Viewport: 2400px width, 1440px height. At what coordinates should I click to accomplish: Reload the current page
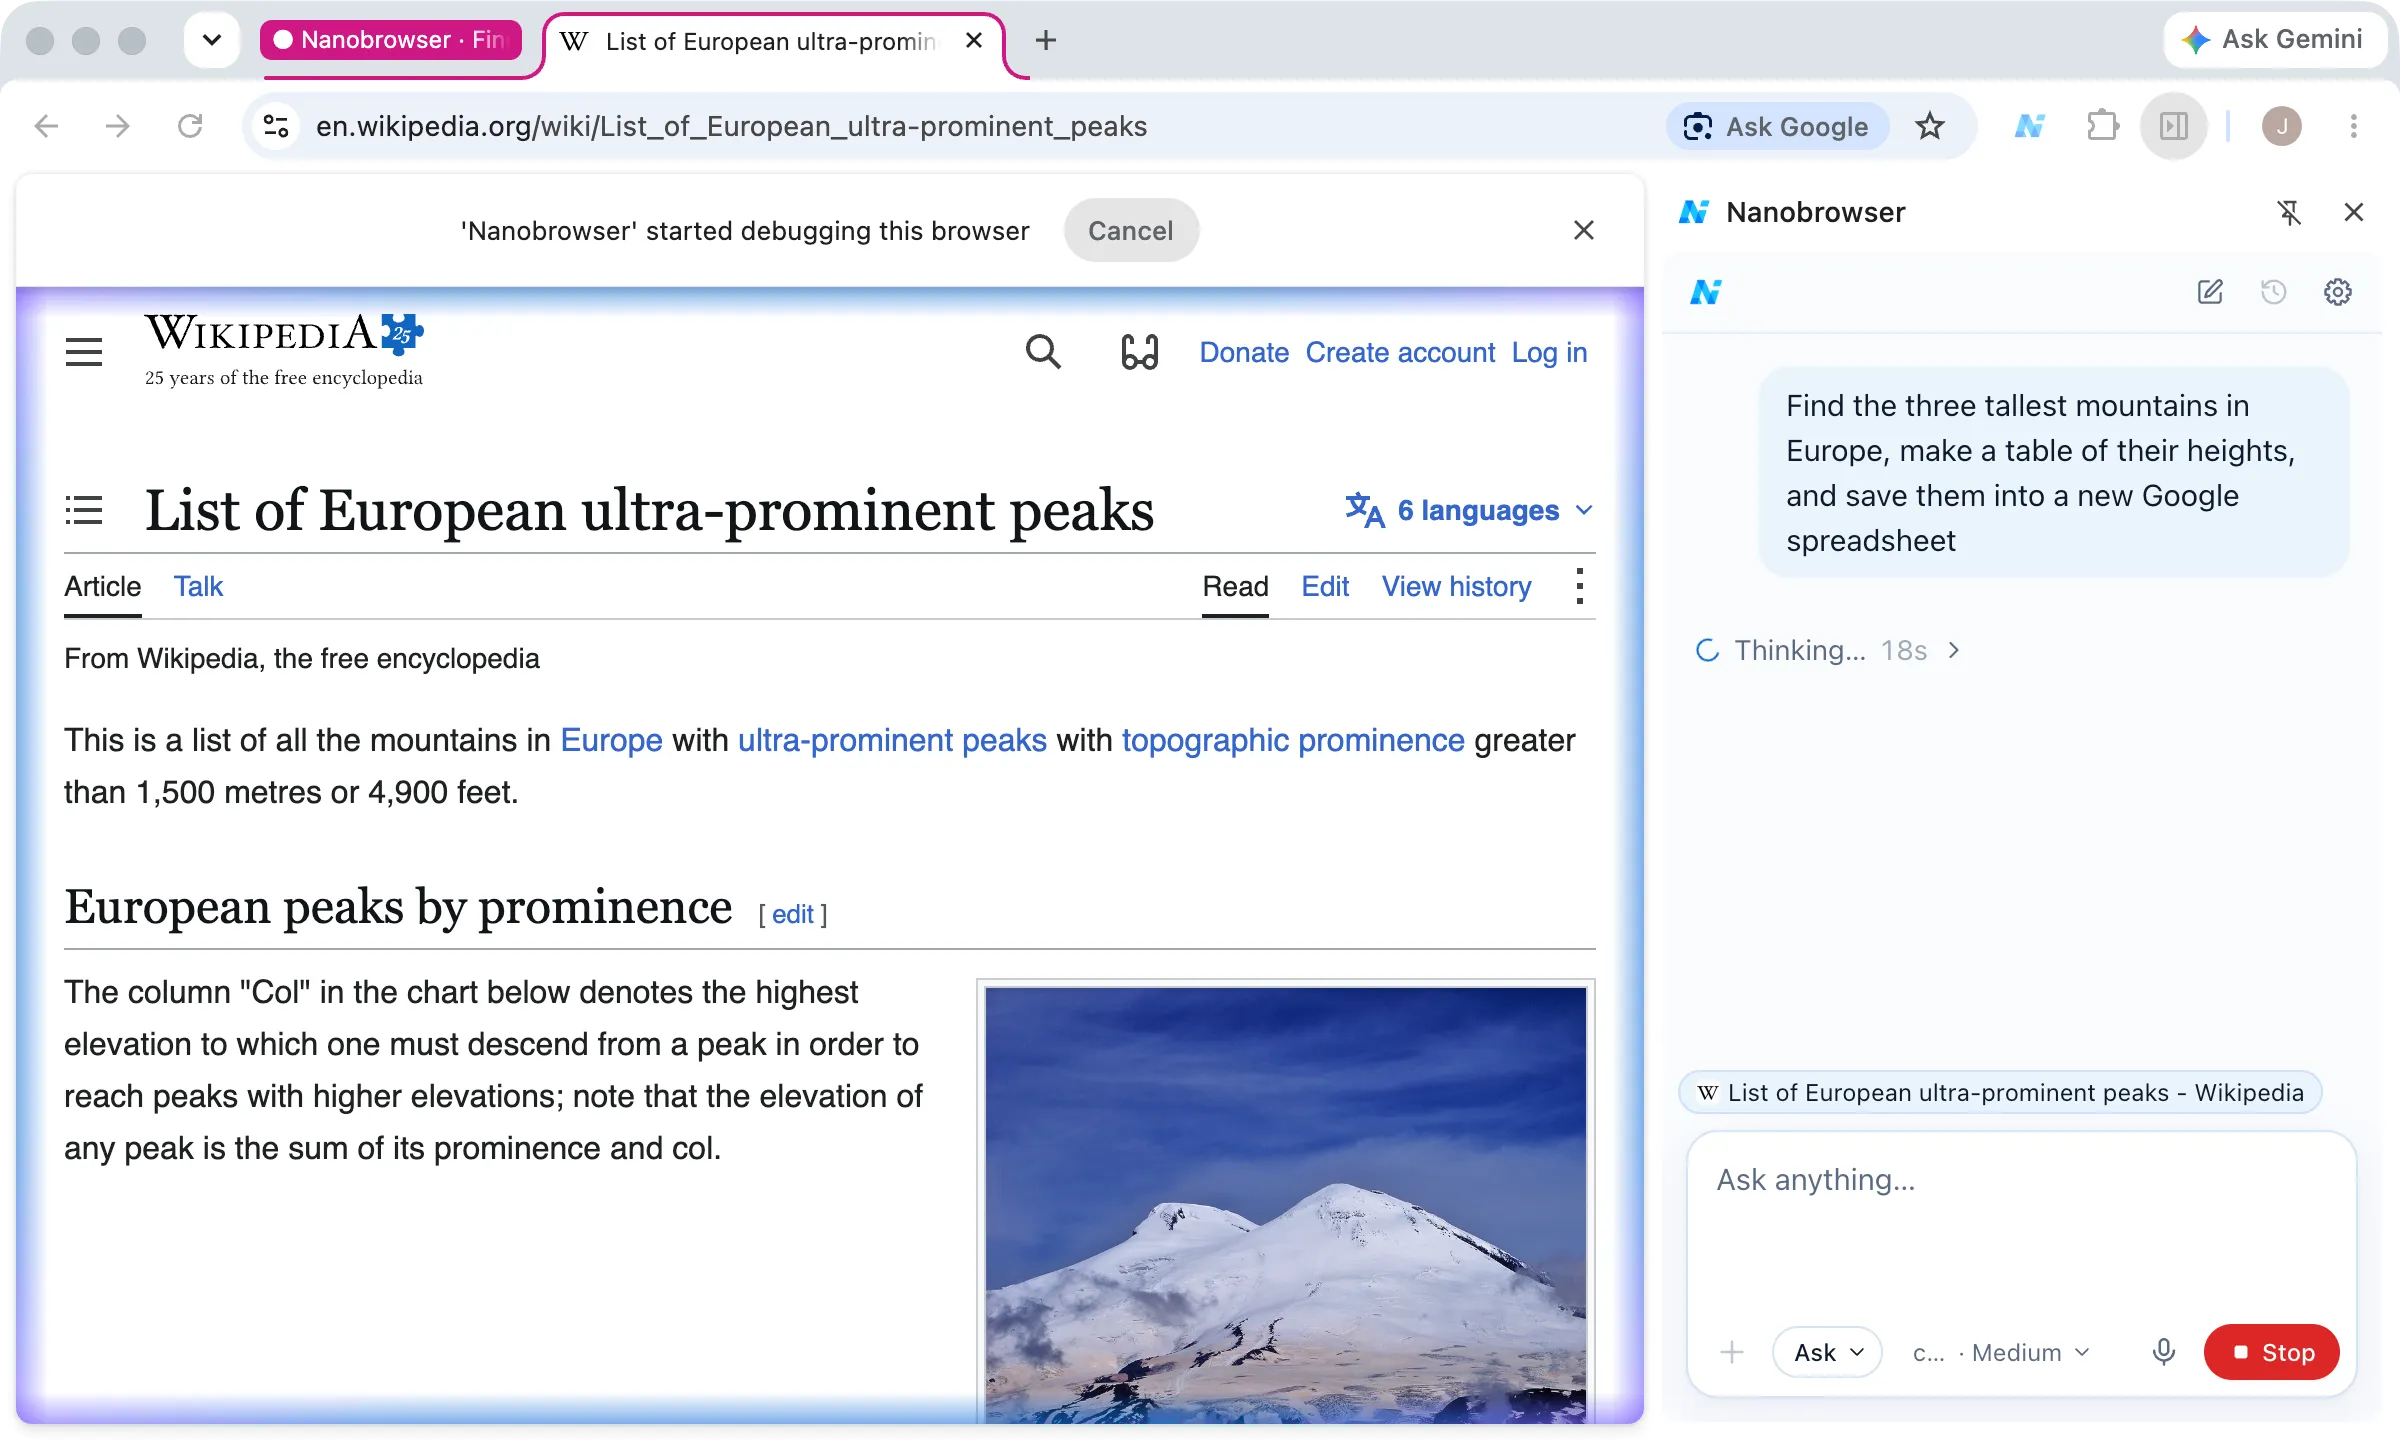190,126
